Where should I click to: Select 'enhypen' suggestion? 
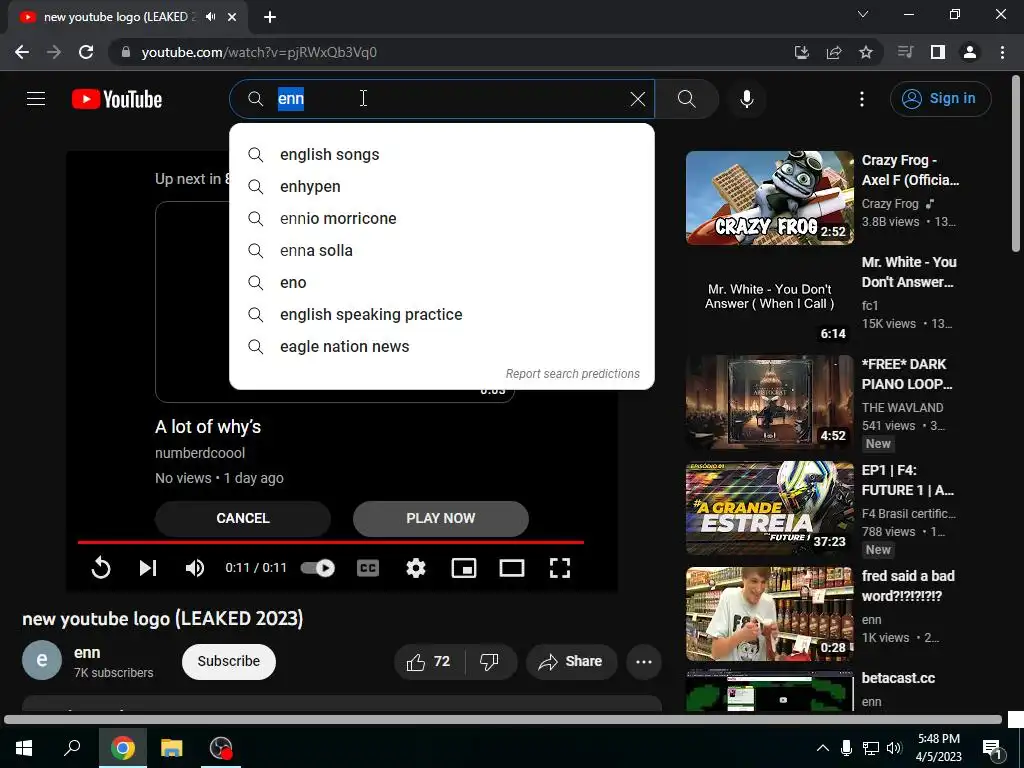pos(441,187)
